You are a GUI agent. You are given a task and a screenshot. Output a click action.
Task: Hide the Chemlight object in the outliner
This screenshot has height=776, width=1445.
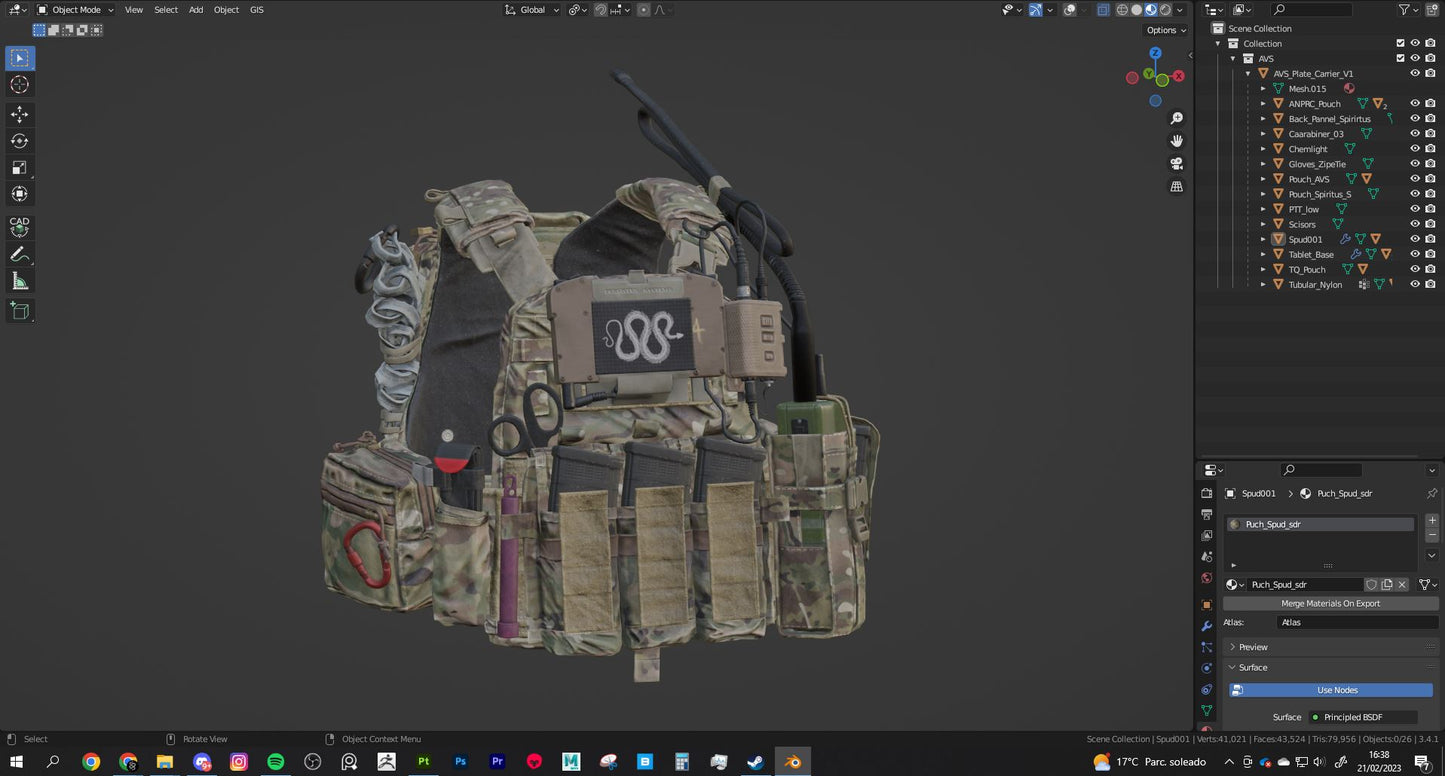[1414, 148]
